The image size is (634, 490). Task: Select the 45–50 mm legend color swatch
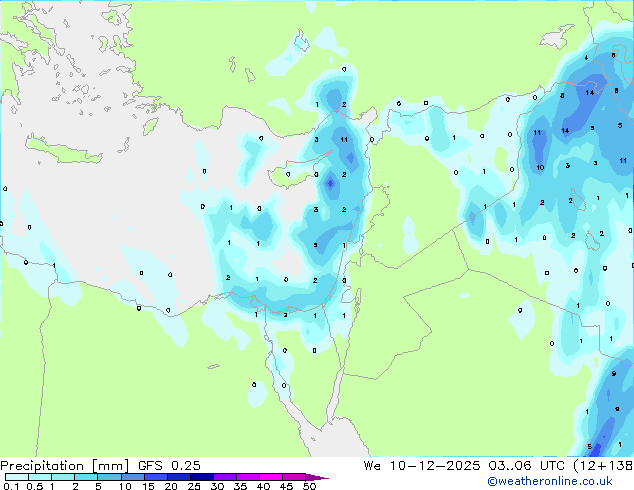click(x=294, y=477)
